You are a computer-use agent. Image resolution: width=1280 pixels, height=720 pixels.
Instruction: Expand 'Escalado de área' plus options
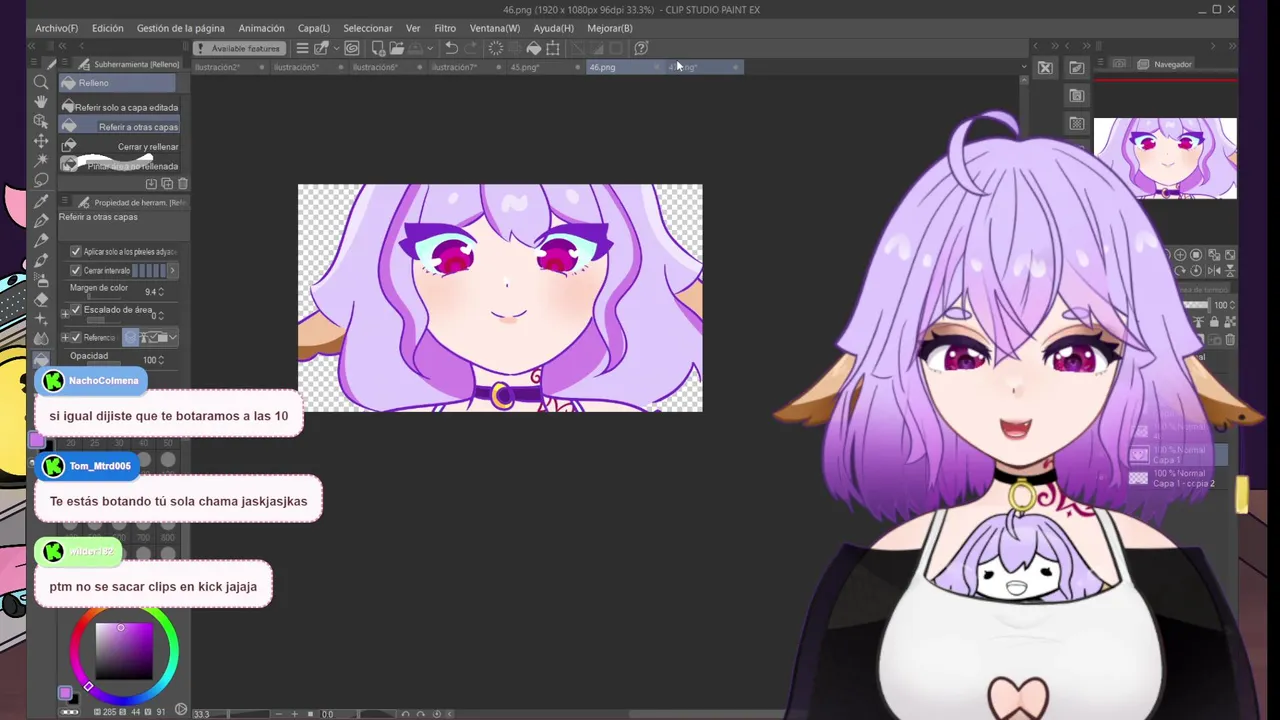65,314
